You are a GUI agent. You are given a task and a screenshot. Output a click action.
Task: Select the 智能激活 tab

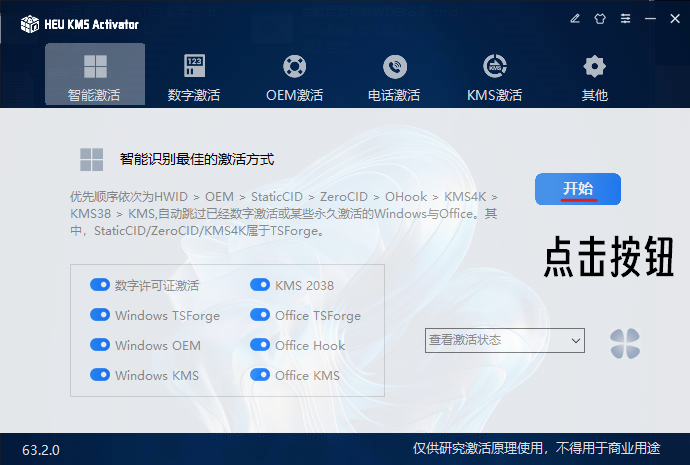coord(95,77)
